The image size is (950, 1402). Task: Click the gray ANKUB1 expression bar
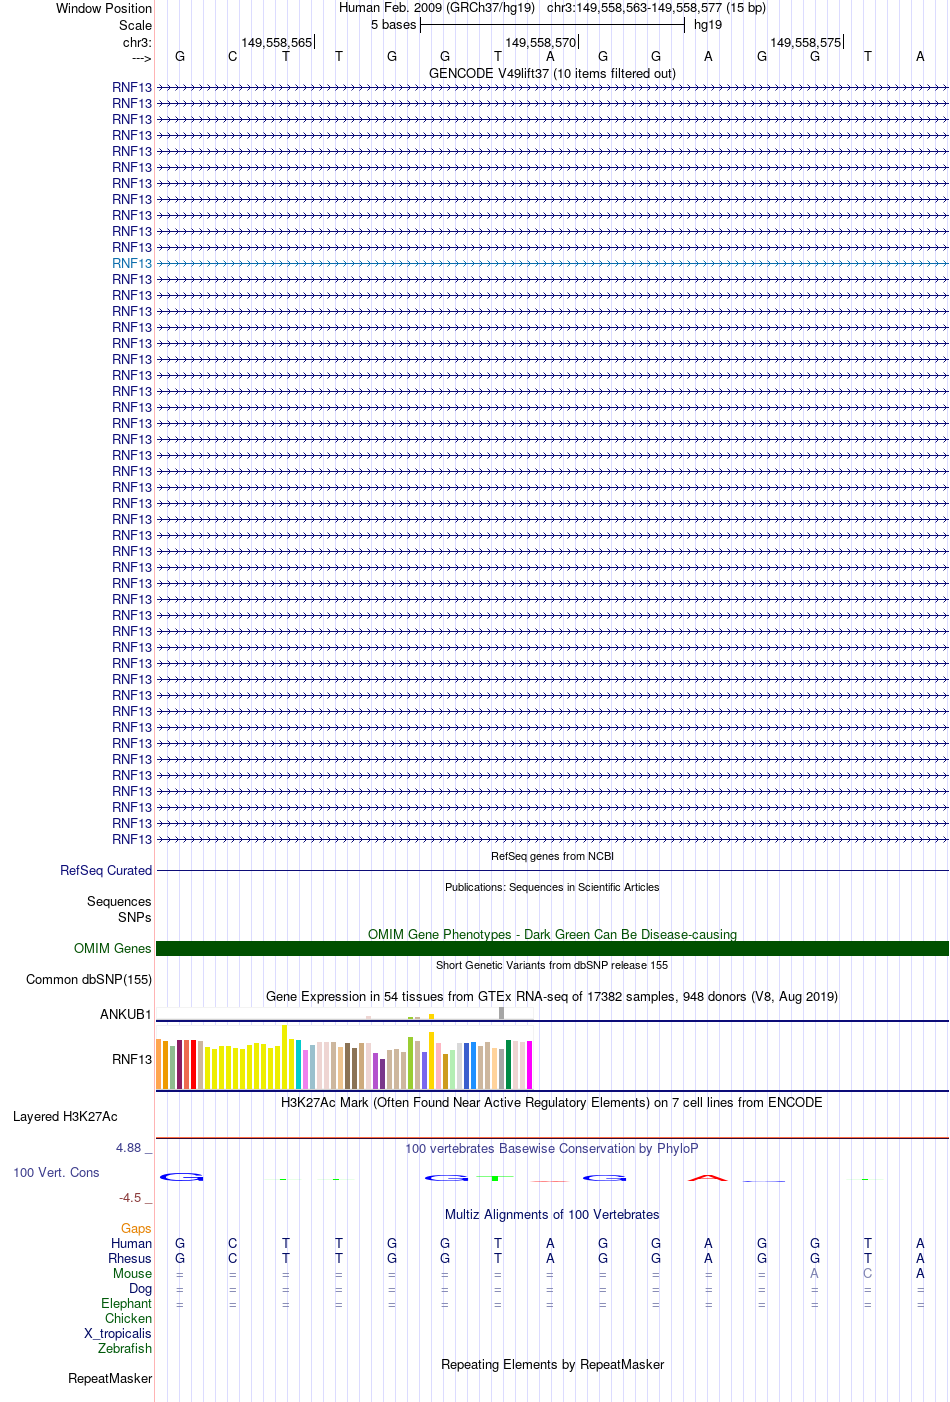pyautogui.click(x=501, y=1013)
